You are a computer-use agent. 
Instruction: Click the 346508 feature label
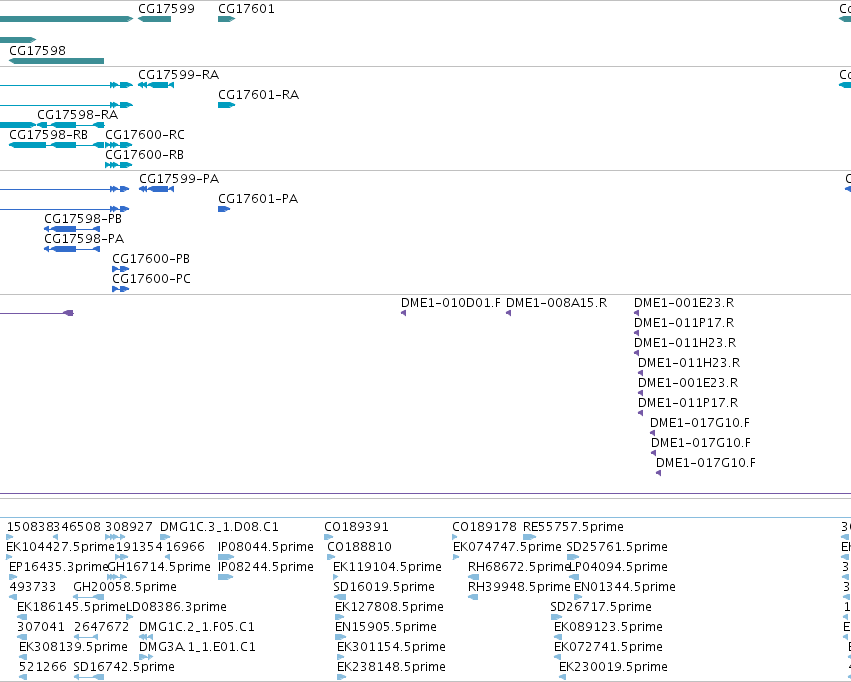[x=77, y=527]
